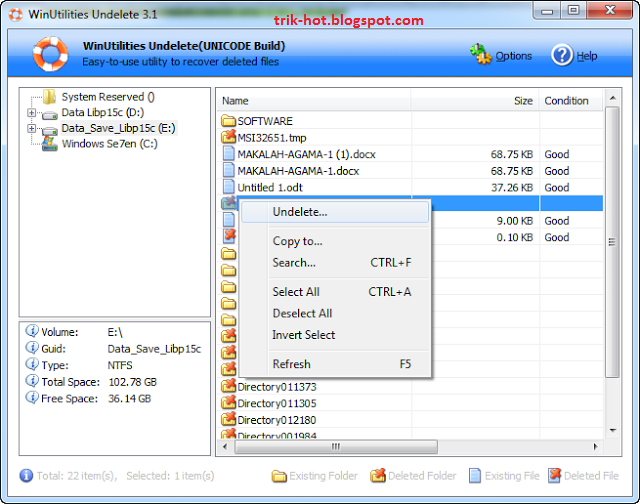Choose Undelete... from the context menu
The width and height of the screenshot is (640, 504).
(335, 212)
